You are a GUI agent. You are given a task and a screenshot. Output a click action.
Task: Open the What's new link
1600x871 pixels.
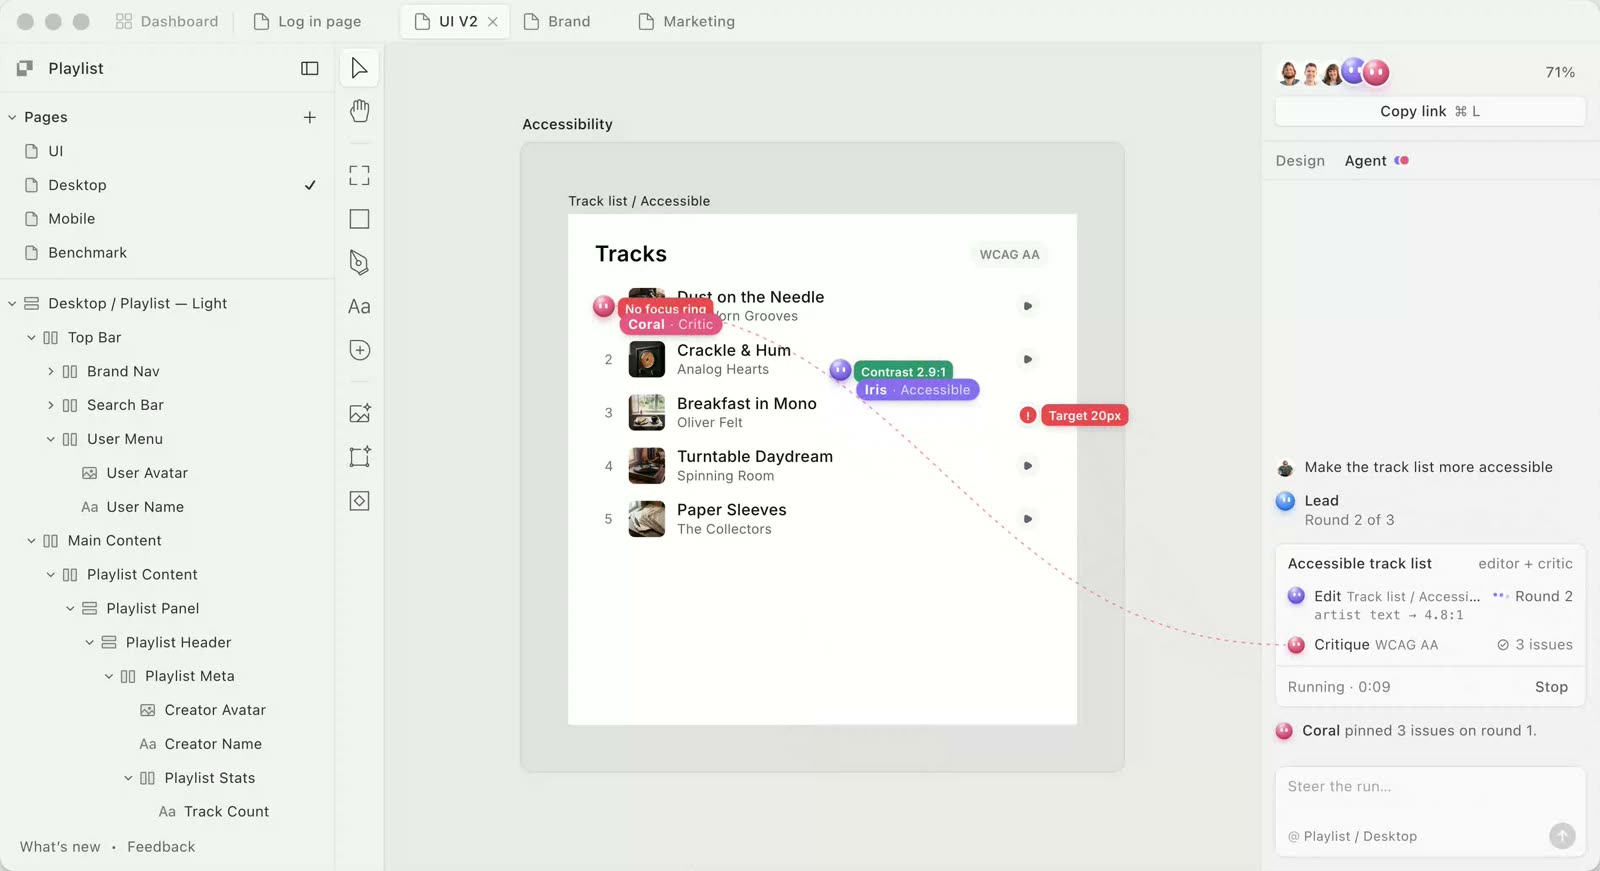tap(60, 847)
